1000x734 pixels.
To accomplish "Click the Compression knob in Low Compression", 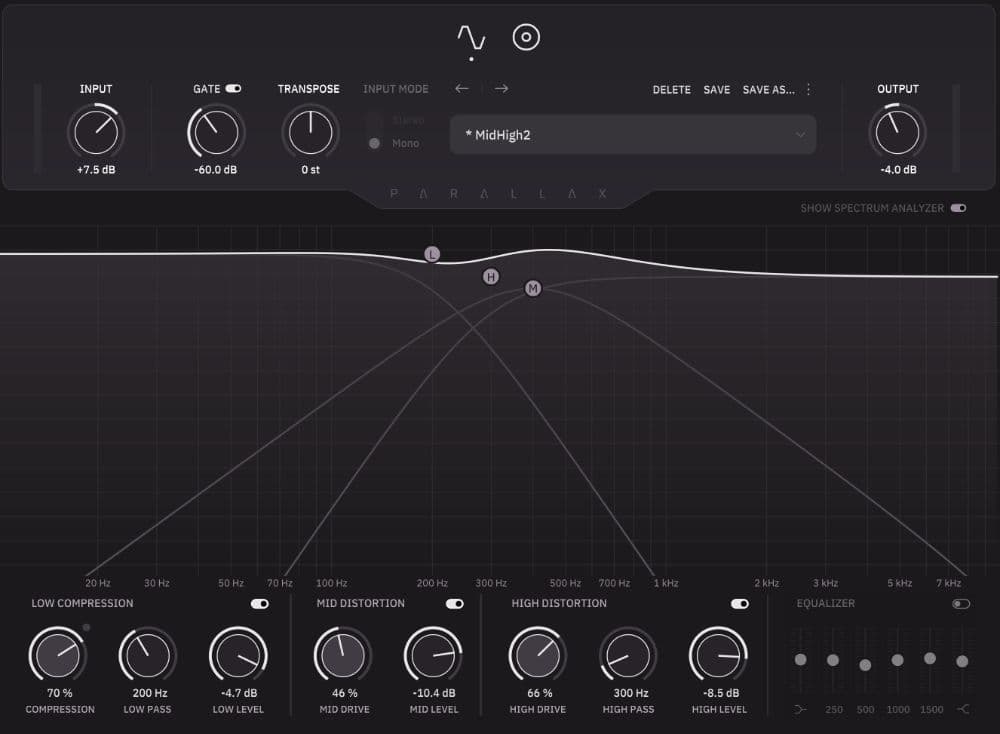I will pos(58,655).
